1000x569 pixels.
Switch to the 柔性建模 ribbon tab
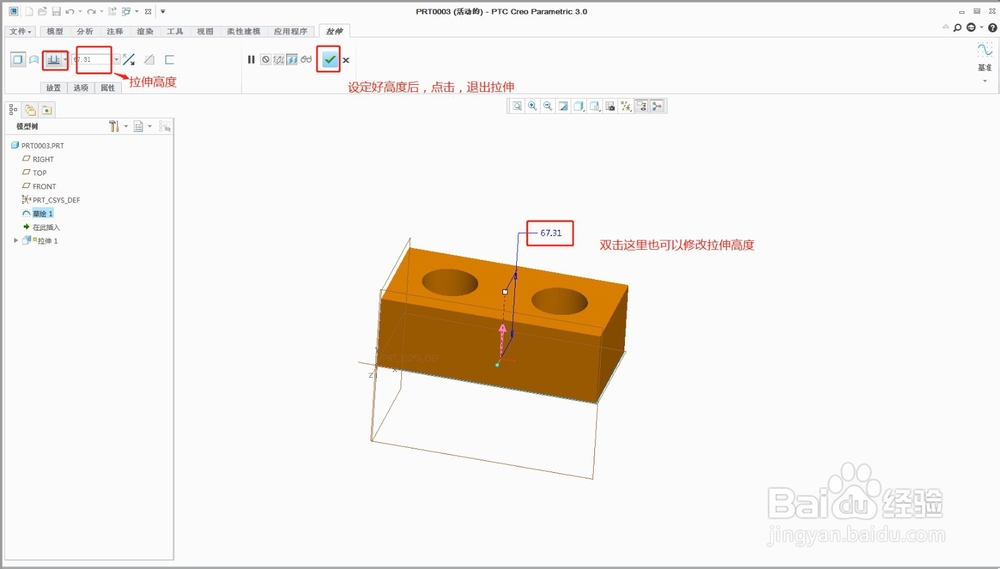(x=244, y=31)
